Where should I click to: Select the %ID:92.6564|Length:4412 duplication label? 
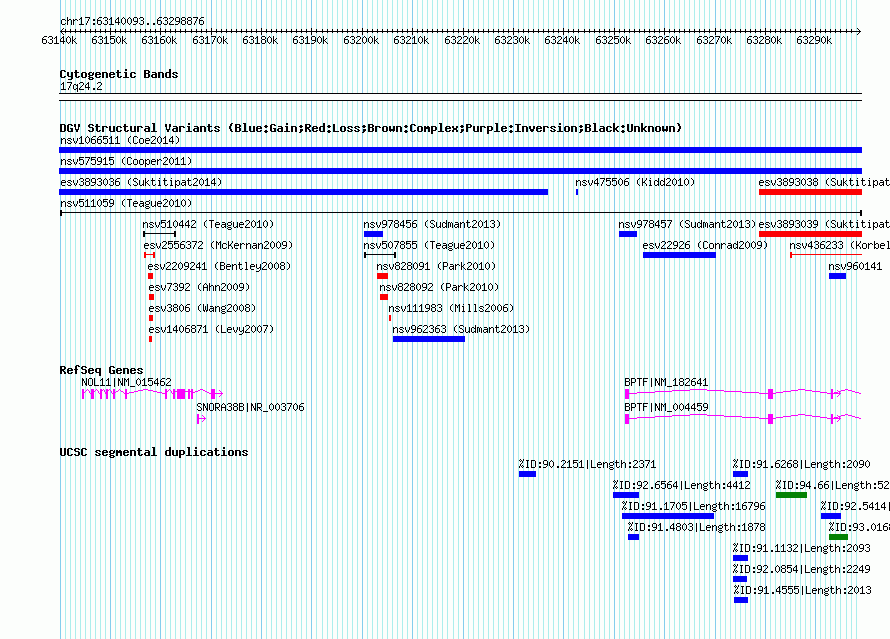pyautogui.click(x=682, y=485)
